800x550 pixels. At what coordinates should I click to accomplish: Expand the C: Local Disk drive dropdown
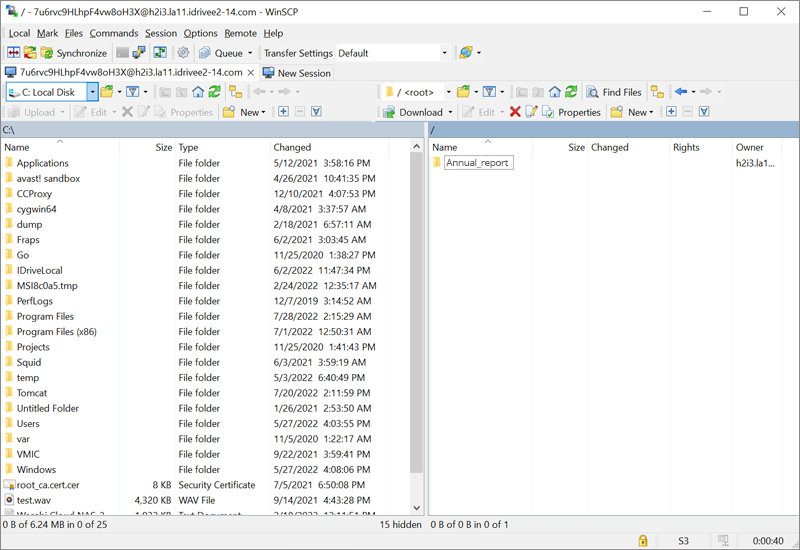click(x=92, y=92)
